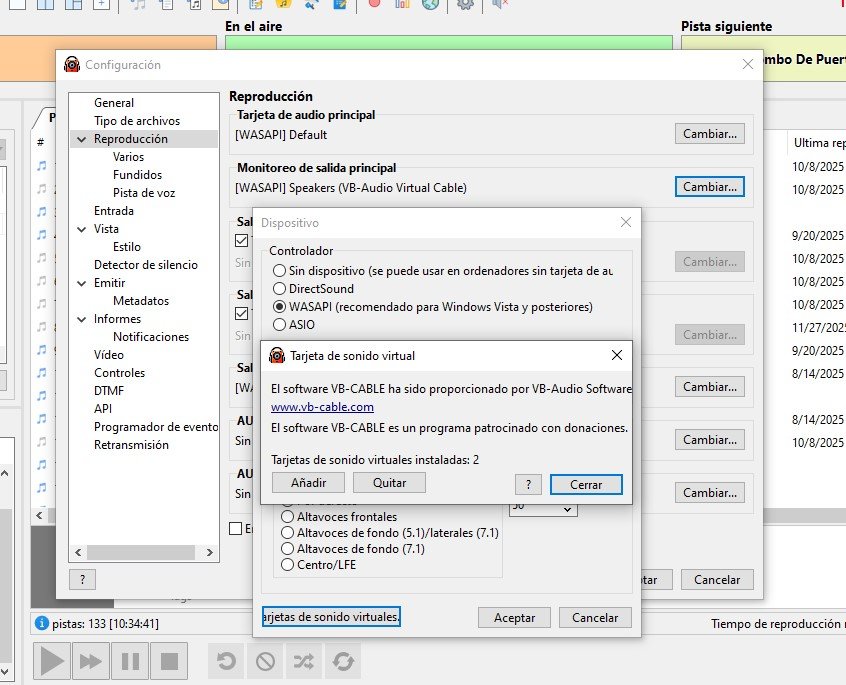
Task: Hit the Stop square icon
Action: coord(170,661)
